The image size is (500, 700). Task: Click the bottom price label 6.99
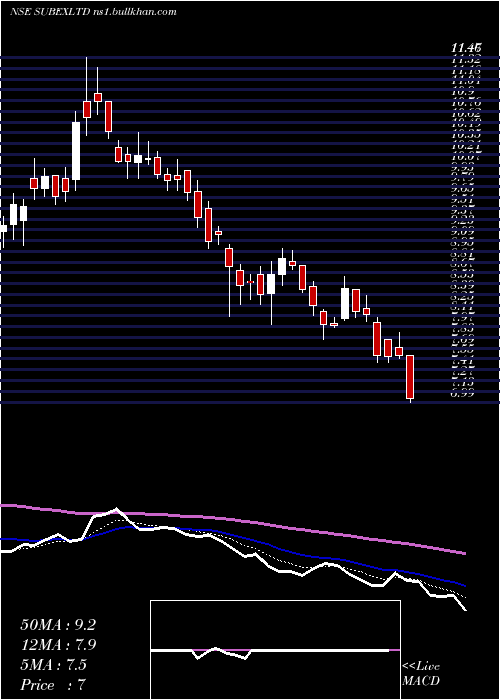tap(462, 393)
